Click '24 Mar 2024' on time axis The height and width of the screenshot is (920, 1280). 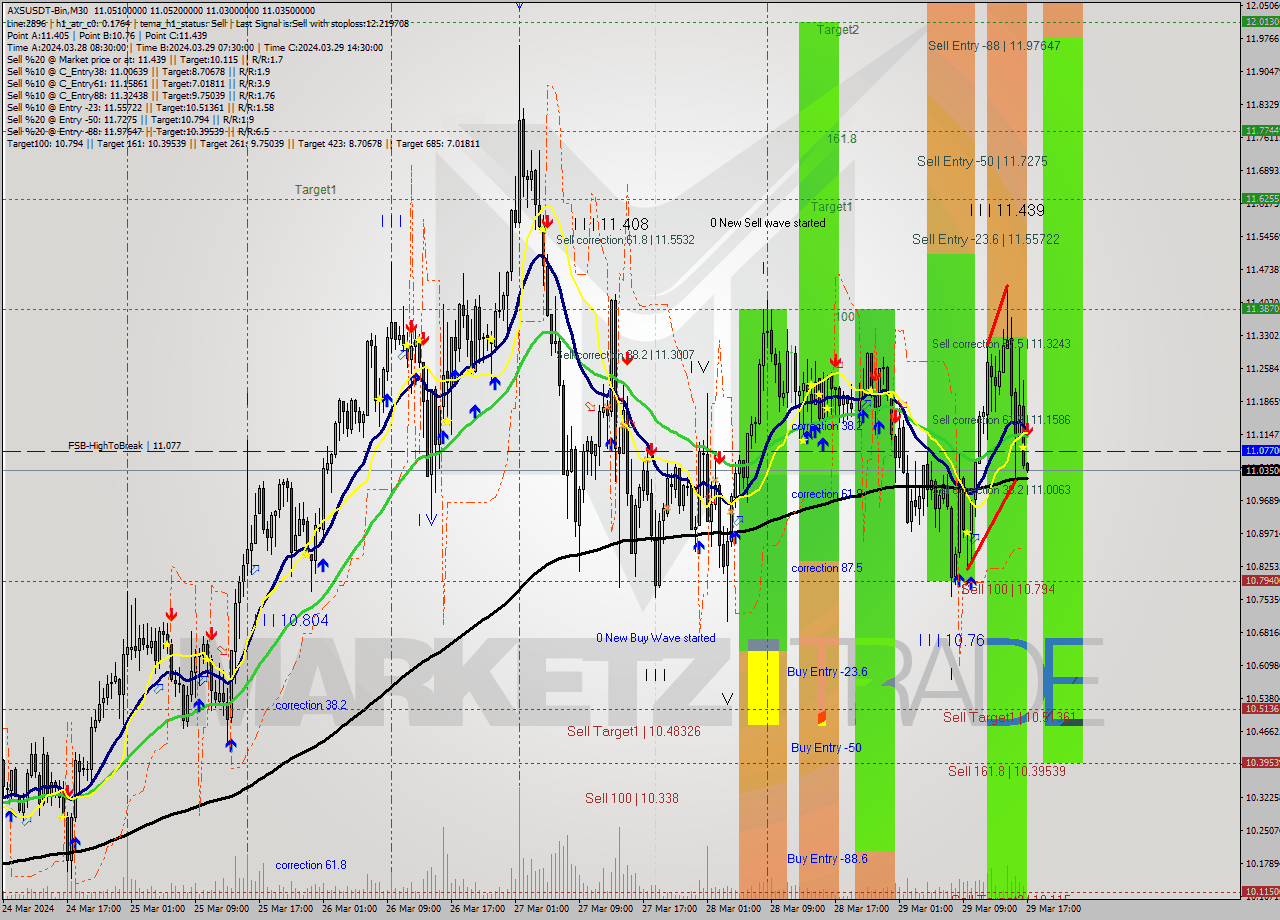coord(30,909)
